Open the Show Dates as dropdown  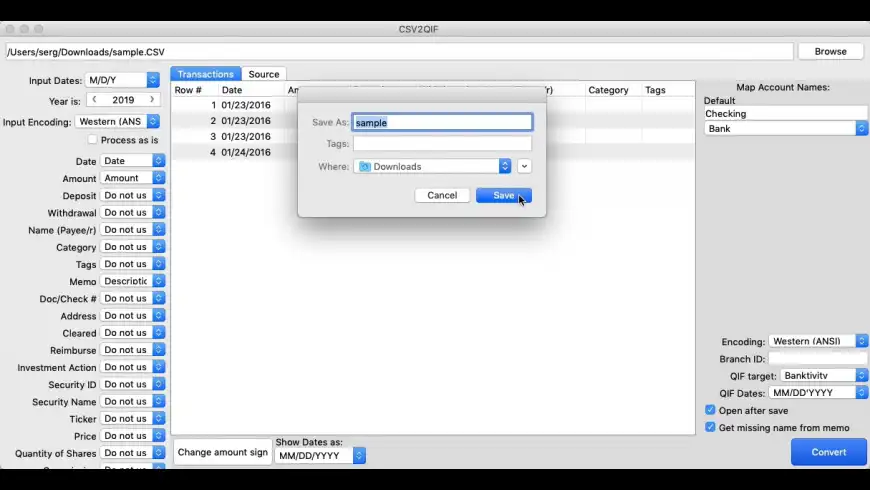coord(320,456)
